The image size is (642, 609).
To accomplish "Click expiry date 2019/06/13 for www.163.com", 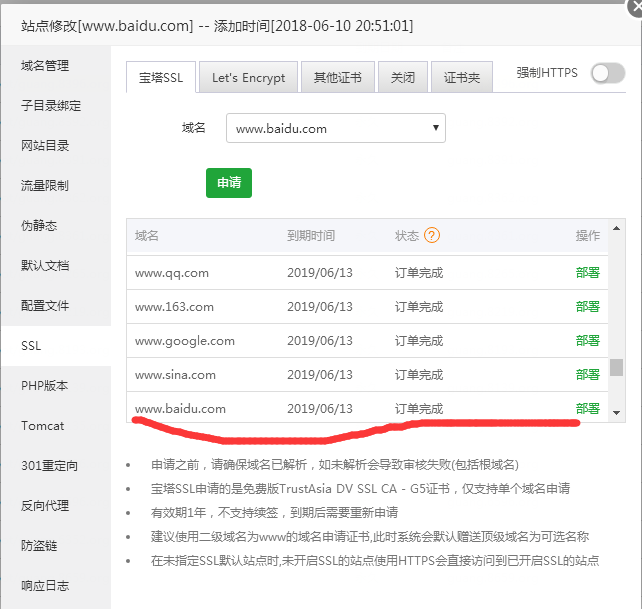I will coord(320,307).
